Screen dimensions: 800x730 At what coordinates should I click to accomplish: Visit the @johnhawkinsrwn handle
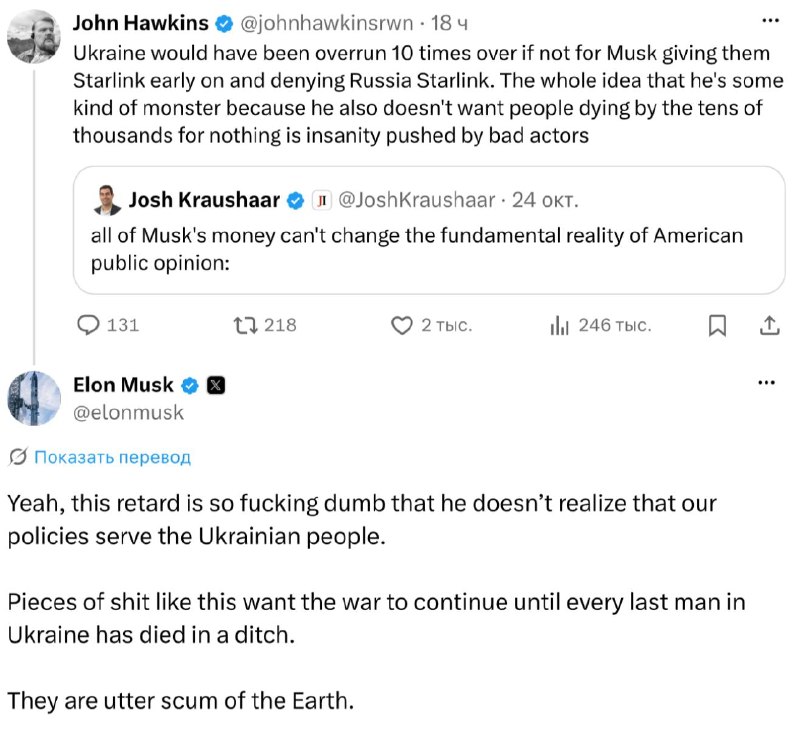327,23
